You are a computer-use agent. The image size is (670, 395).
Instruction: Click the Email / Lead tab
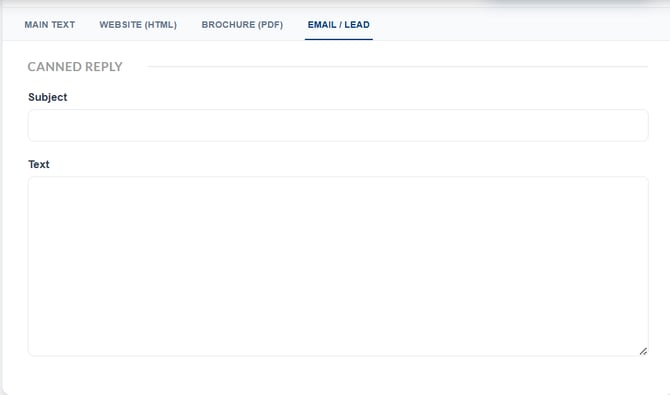(338, 25)
